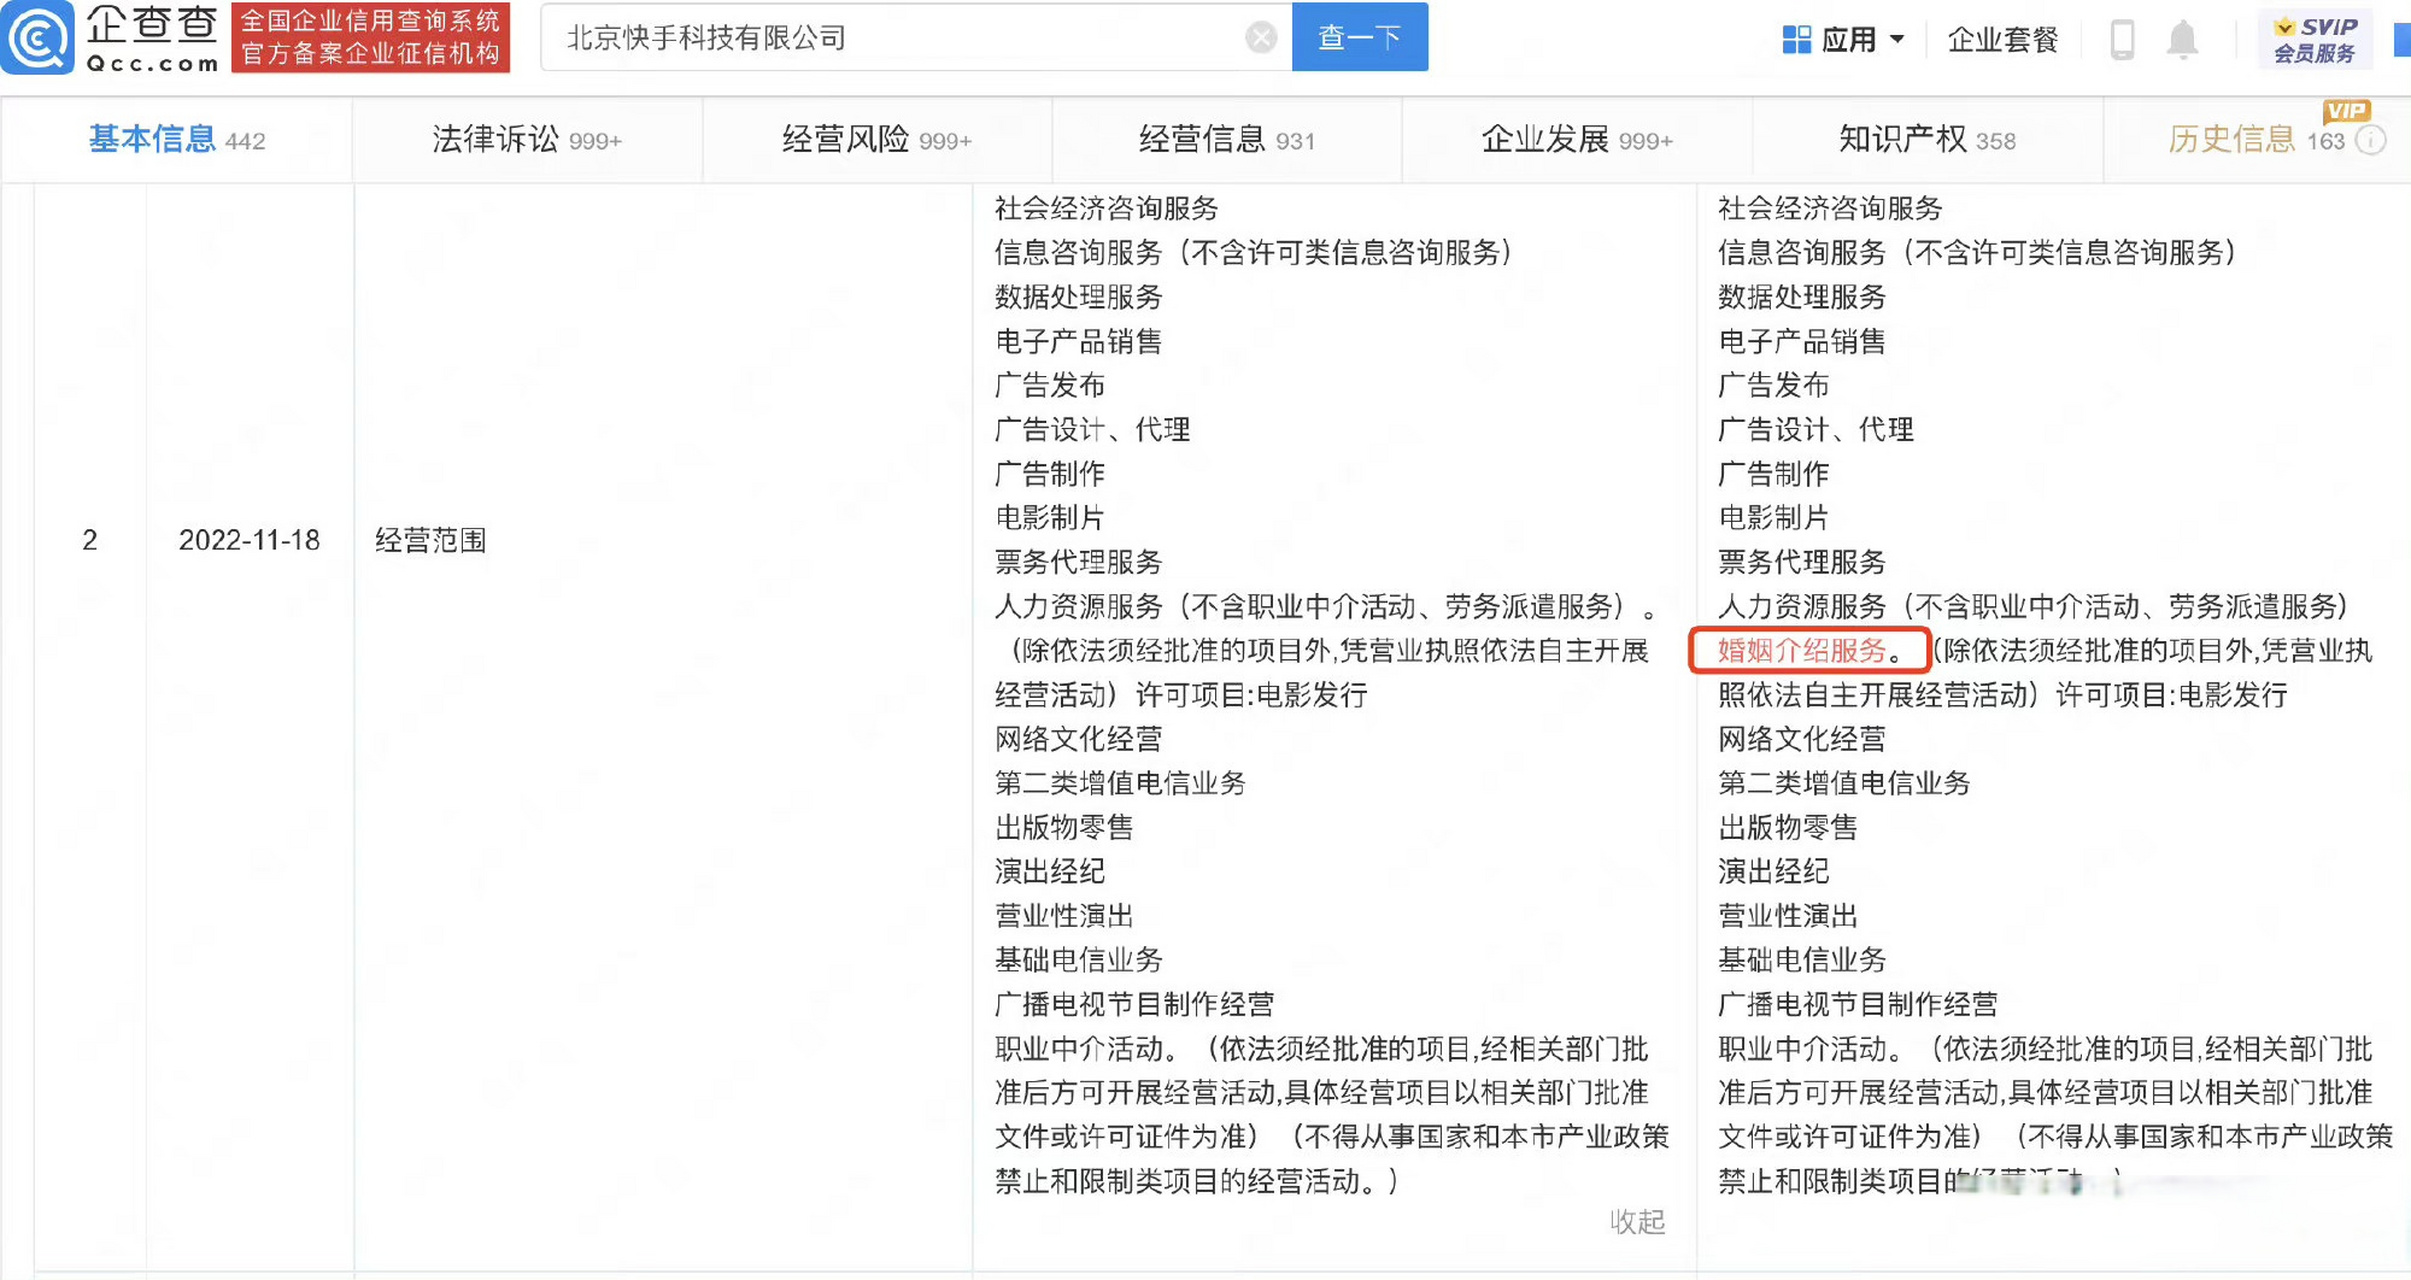Click the 应用 grid icon
2411x1280 pixels.
click(1796, 40)
